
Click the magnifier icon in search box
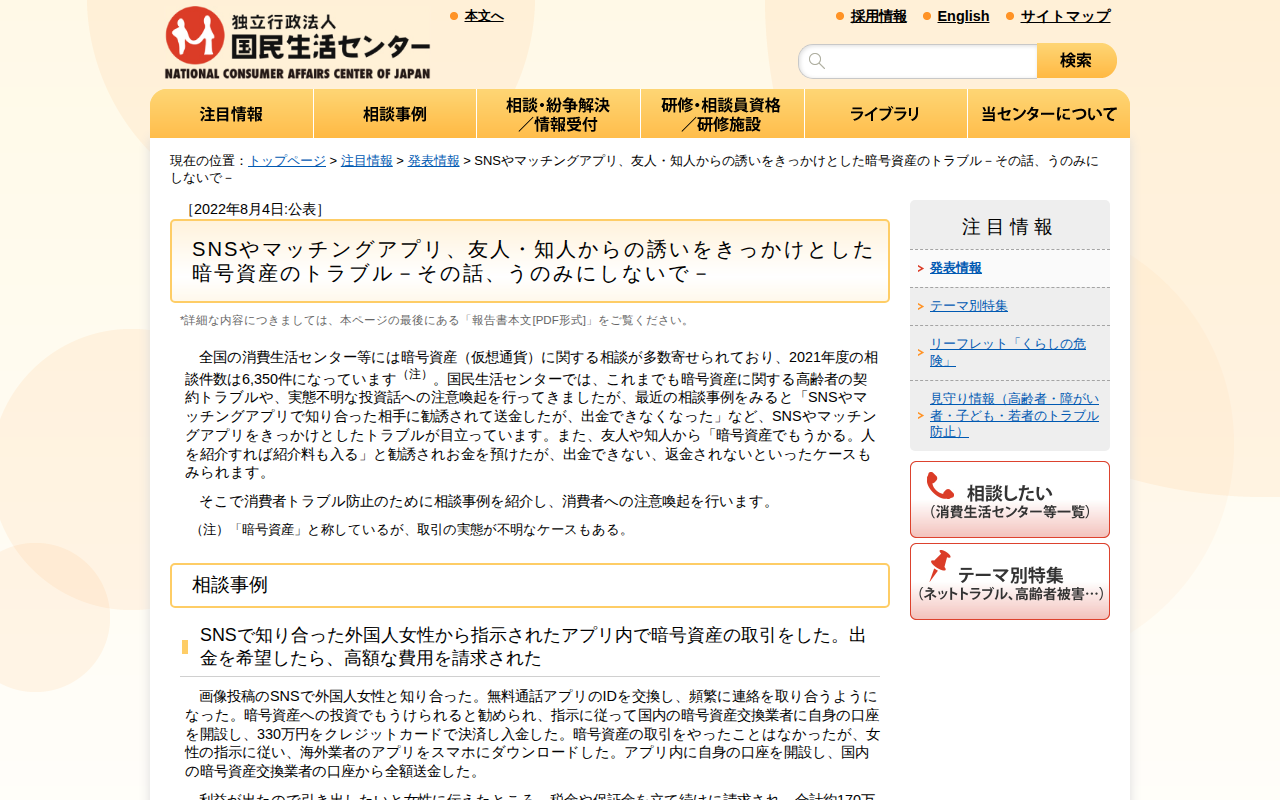pyautogui.click(x=817, y=61)
